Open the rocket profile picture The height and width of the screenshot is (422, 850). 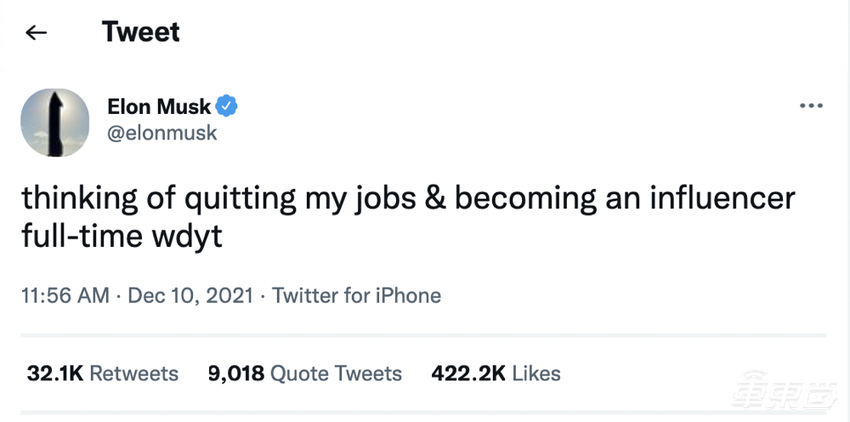point(56,122)
